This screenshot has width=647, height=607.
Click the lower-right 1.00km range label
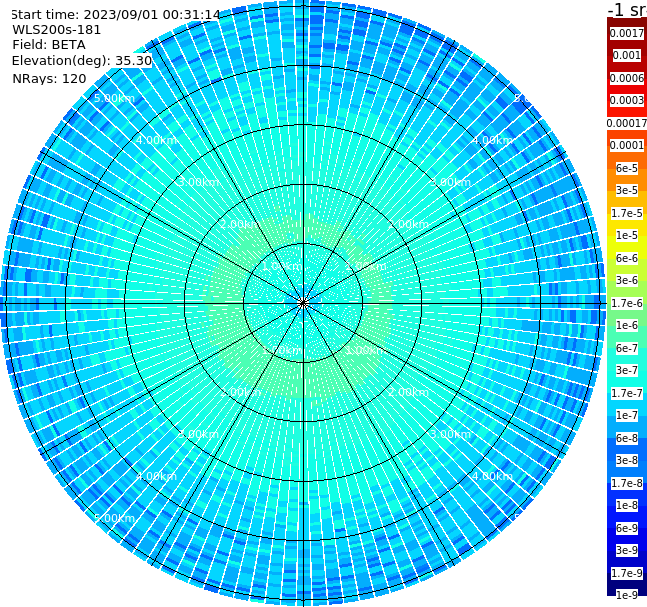366,350
